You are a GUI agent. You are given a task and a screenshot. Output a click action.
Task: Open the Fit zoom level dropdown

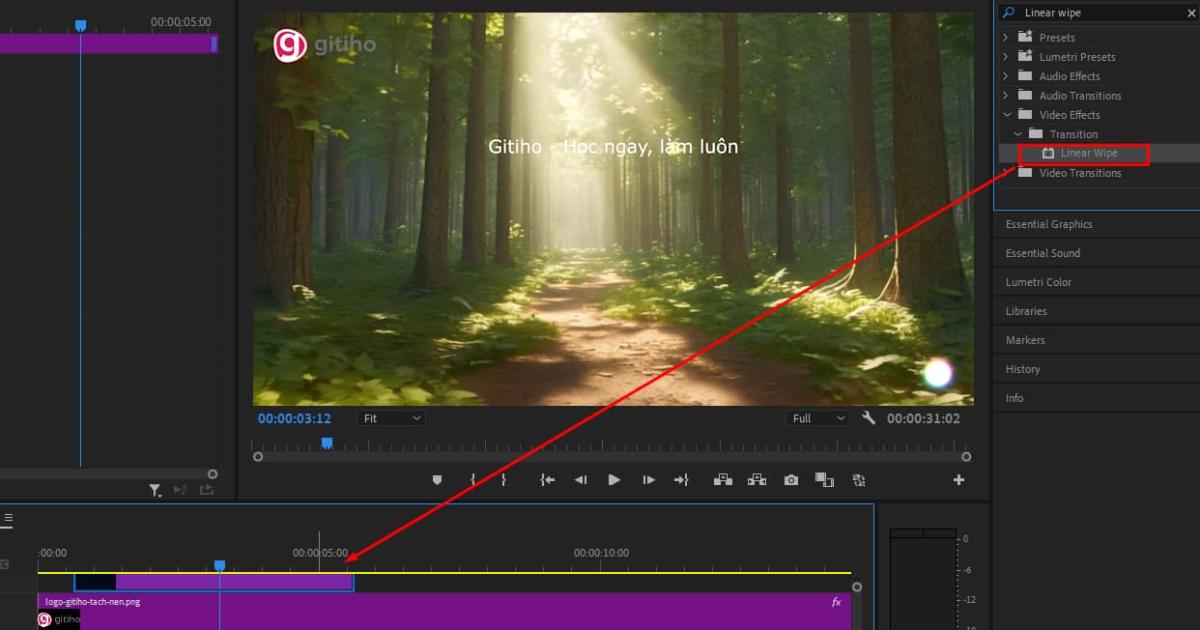click(392, 418)
